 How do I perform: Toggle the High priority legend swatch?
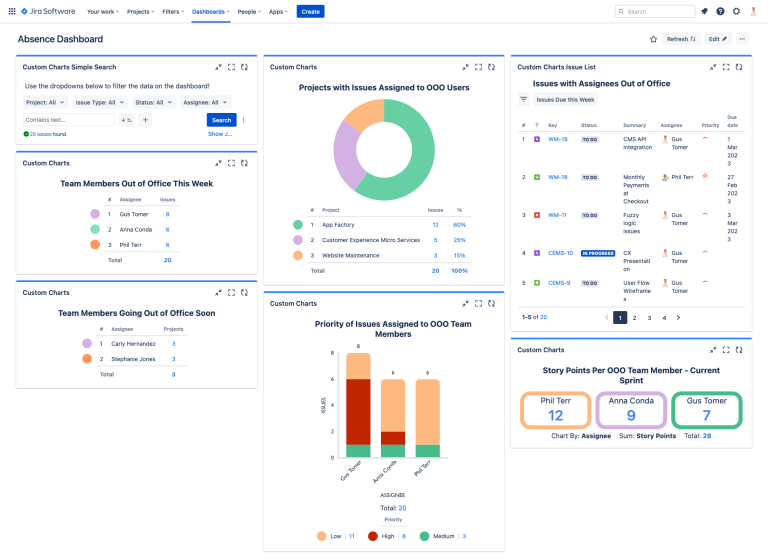[x=373, y=536]
